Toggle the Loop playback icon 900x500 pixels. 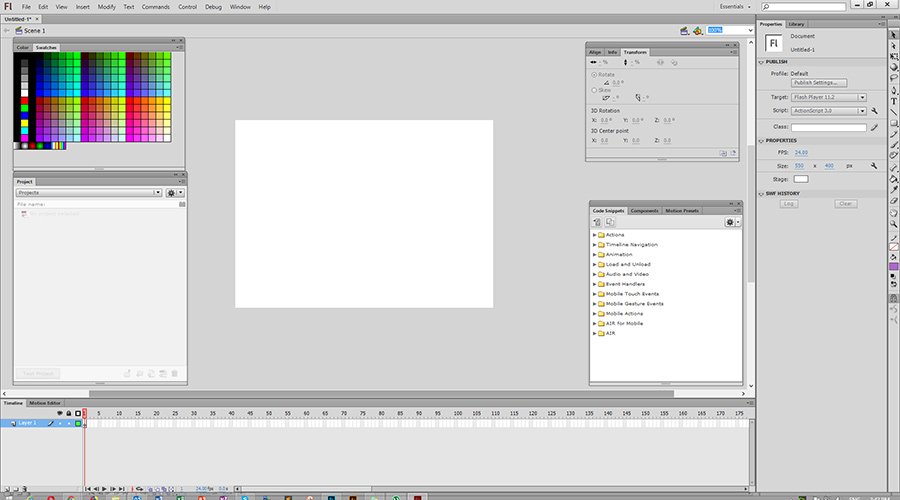(x=139, y=489)
